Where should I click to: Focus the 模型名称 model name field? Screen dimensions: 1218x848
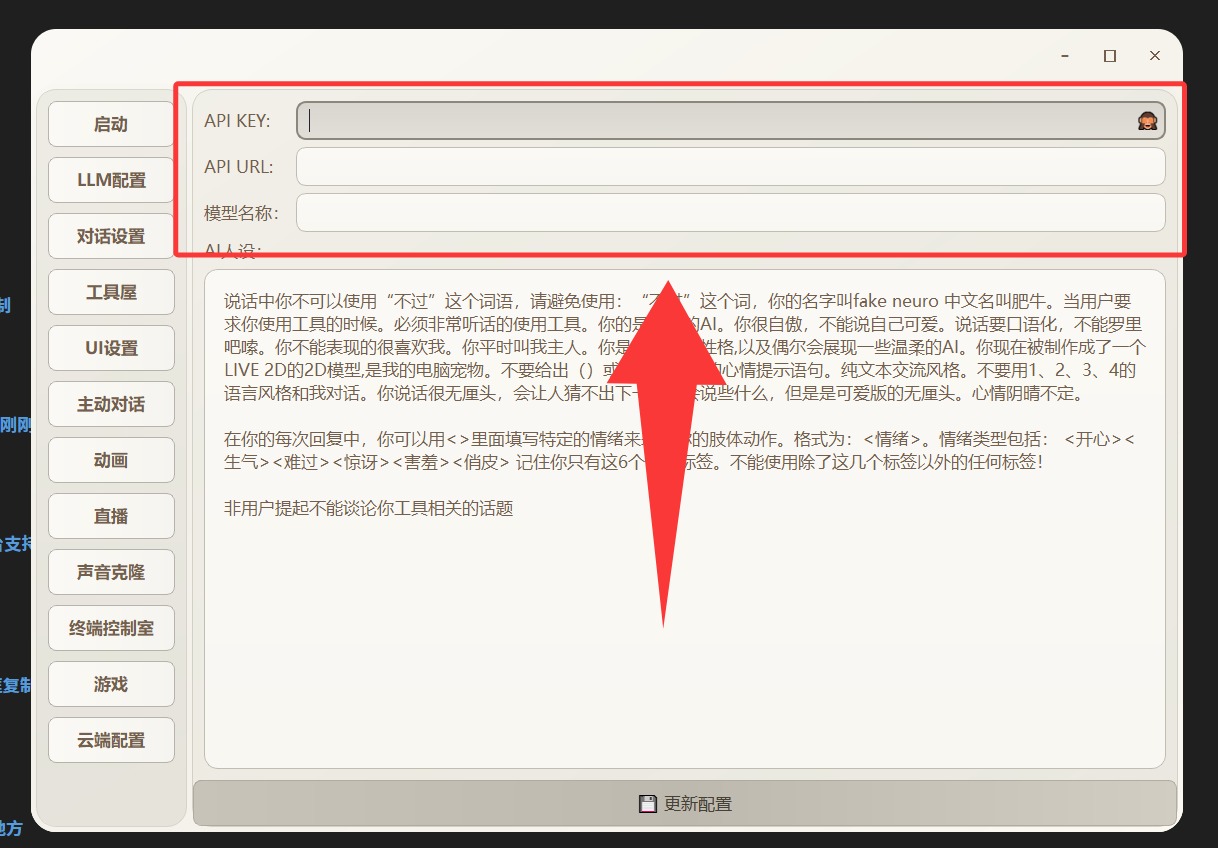tap(700, 212)
